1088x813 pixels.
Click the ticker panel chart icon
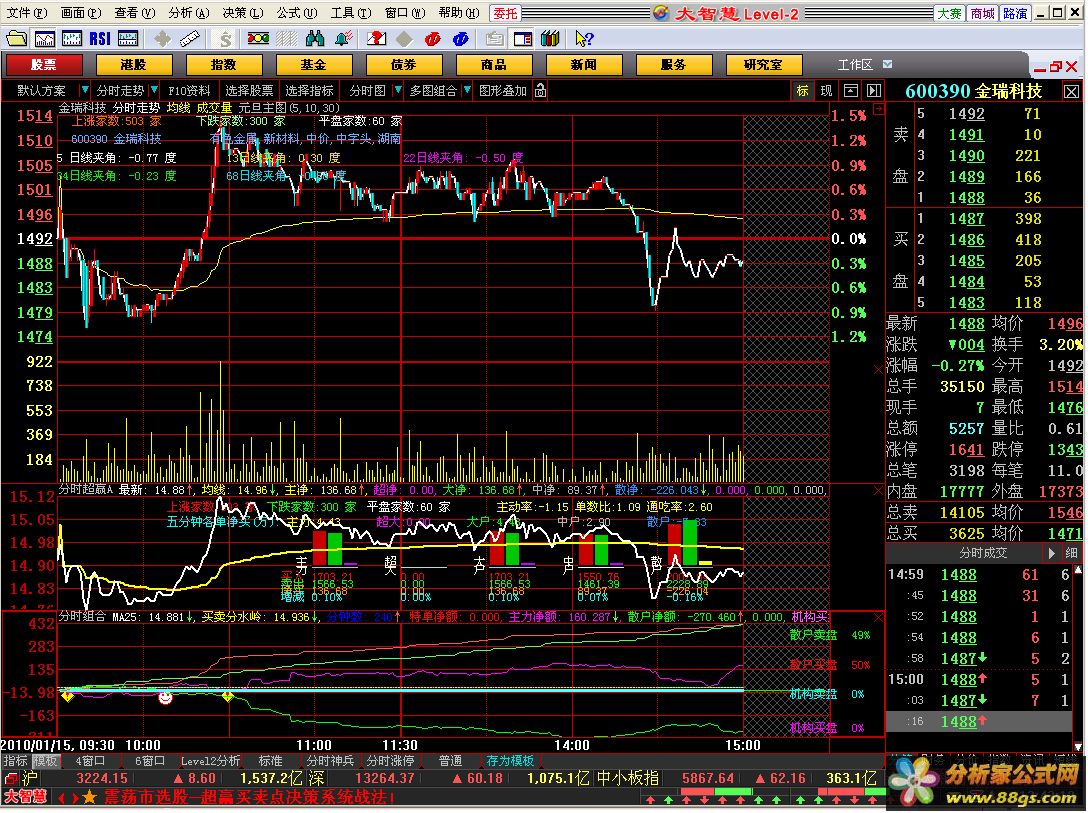127,39
